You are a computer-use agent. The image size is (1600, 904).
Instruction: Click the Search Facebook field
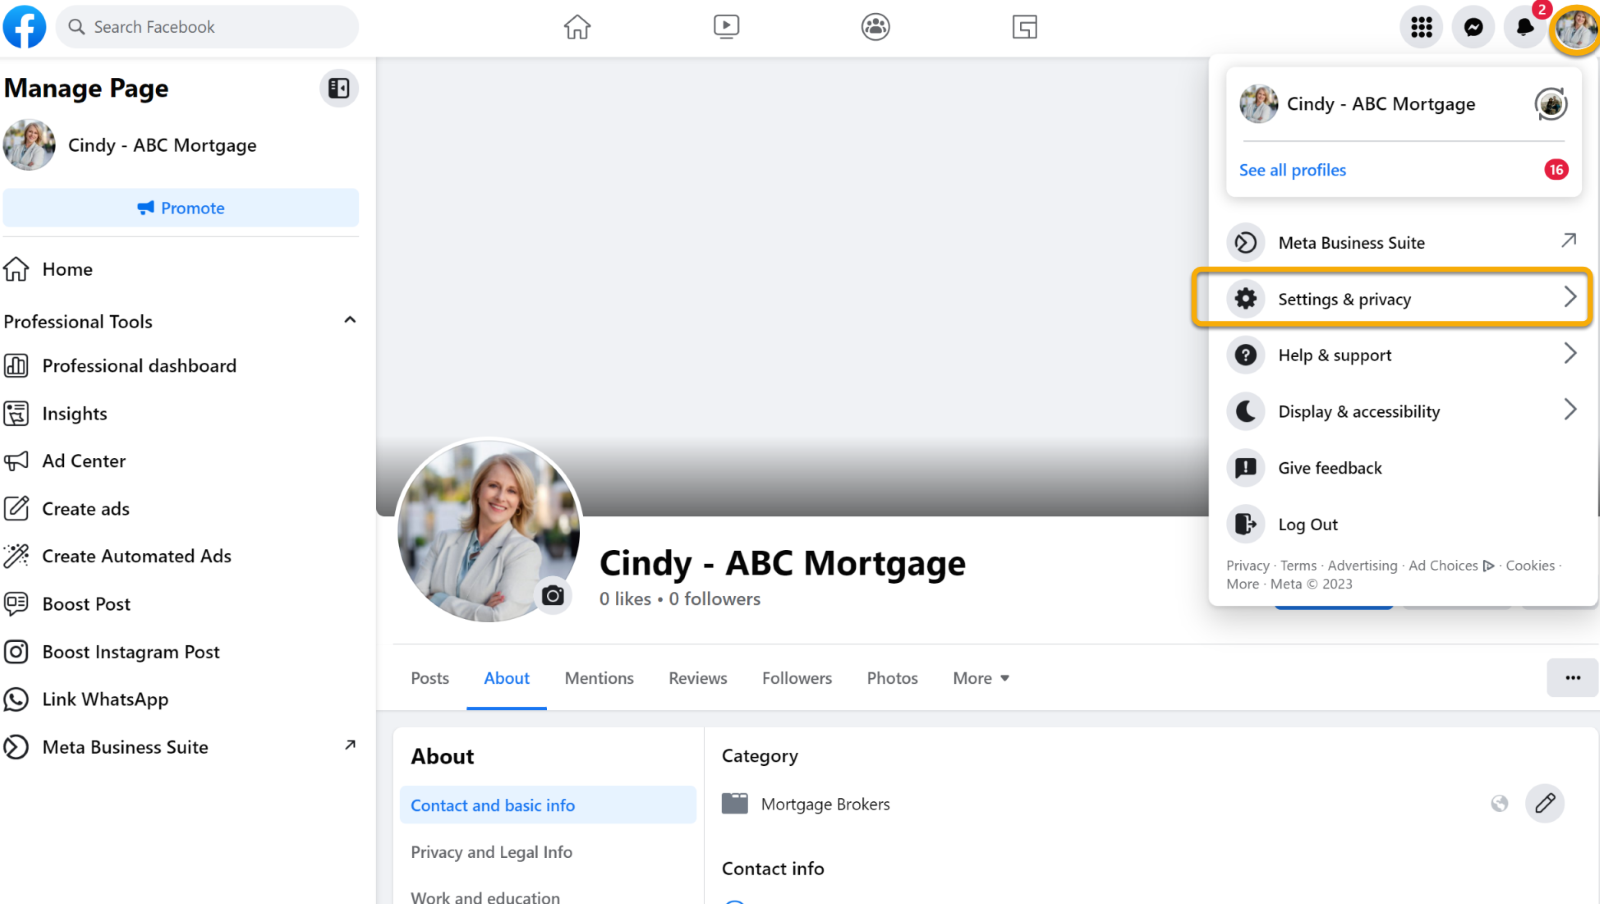pyautogui.click(x=207, y=27)
